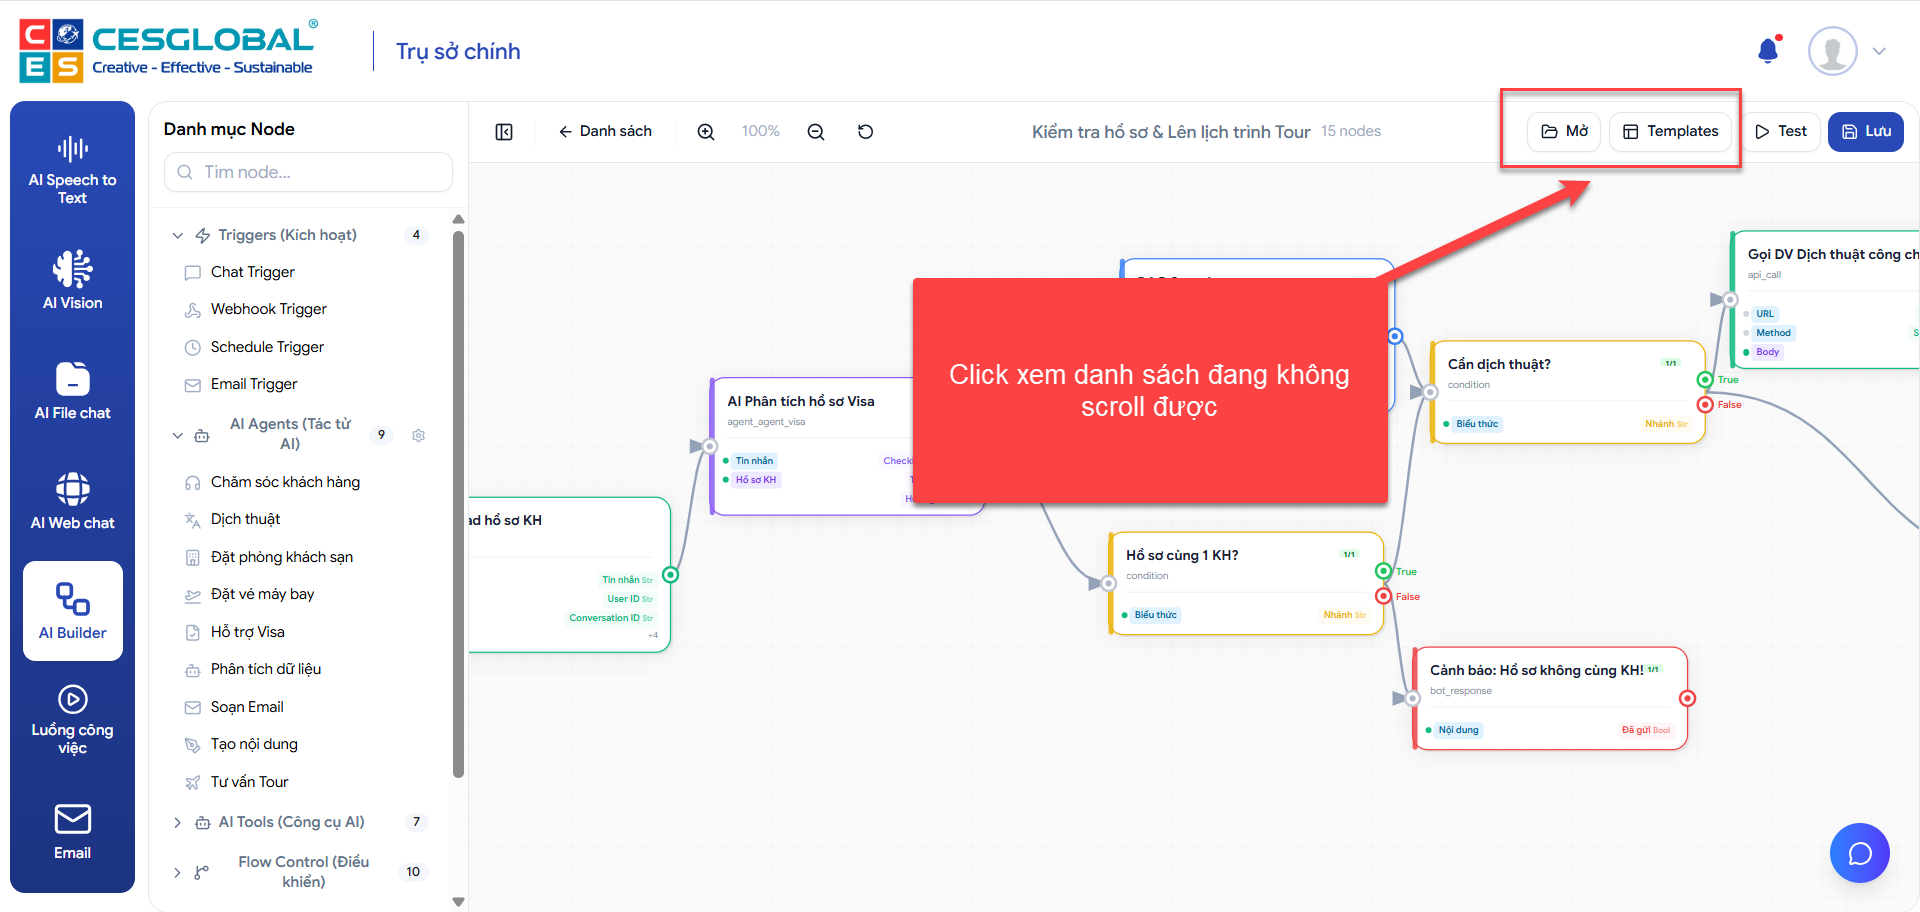The width and height of the screenshot is (1920, 912).
Task: Click the Templates button
Action: [x=1670, y=132]
